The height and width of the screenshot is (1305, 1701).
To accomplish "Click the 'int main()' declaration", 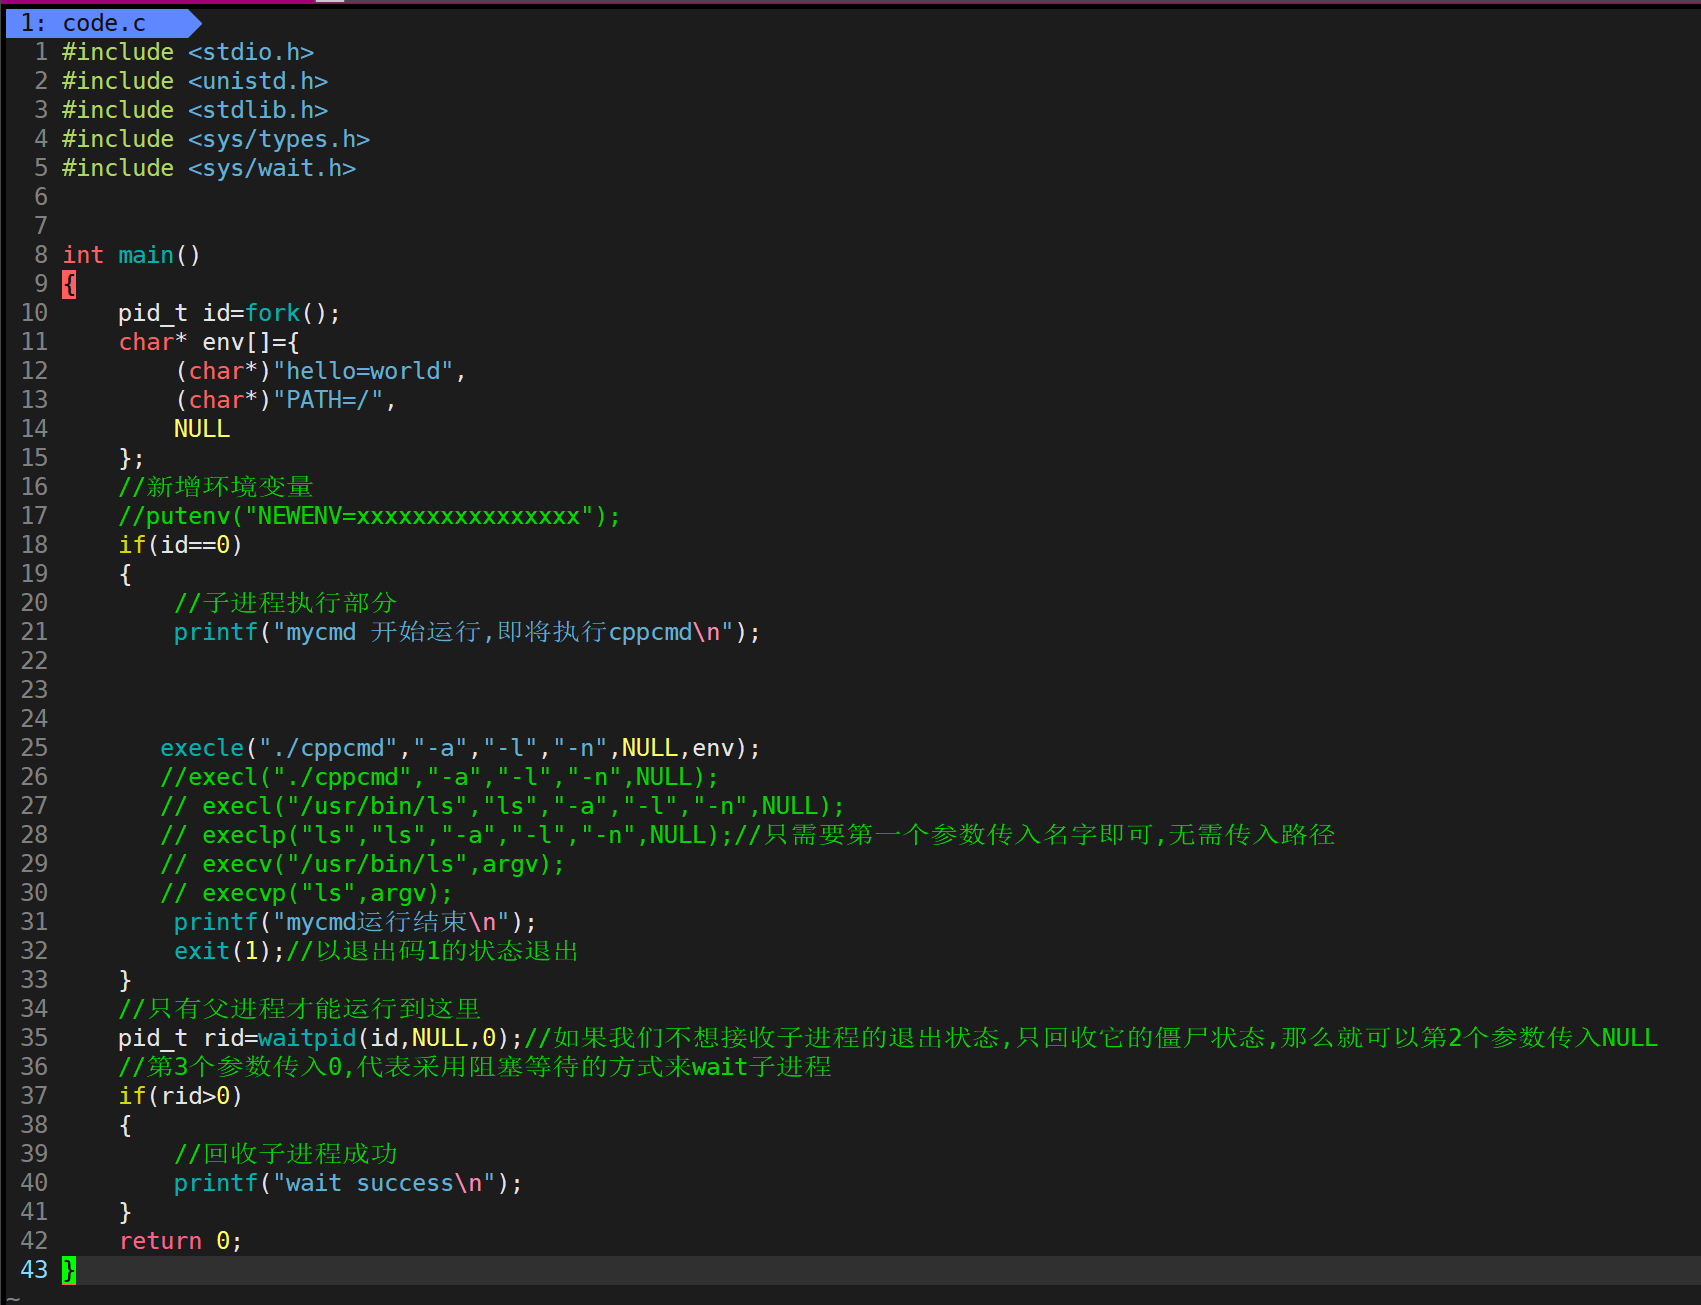I will pyautogui.click(x=132, y=255).
